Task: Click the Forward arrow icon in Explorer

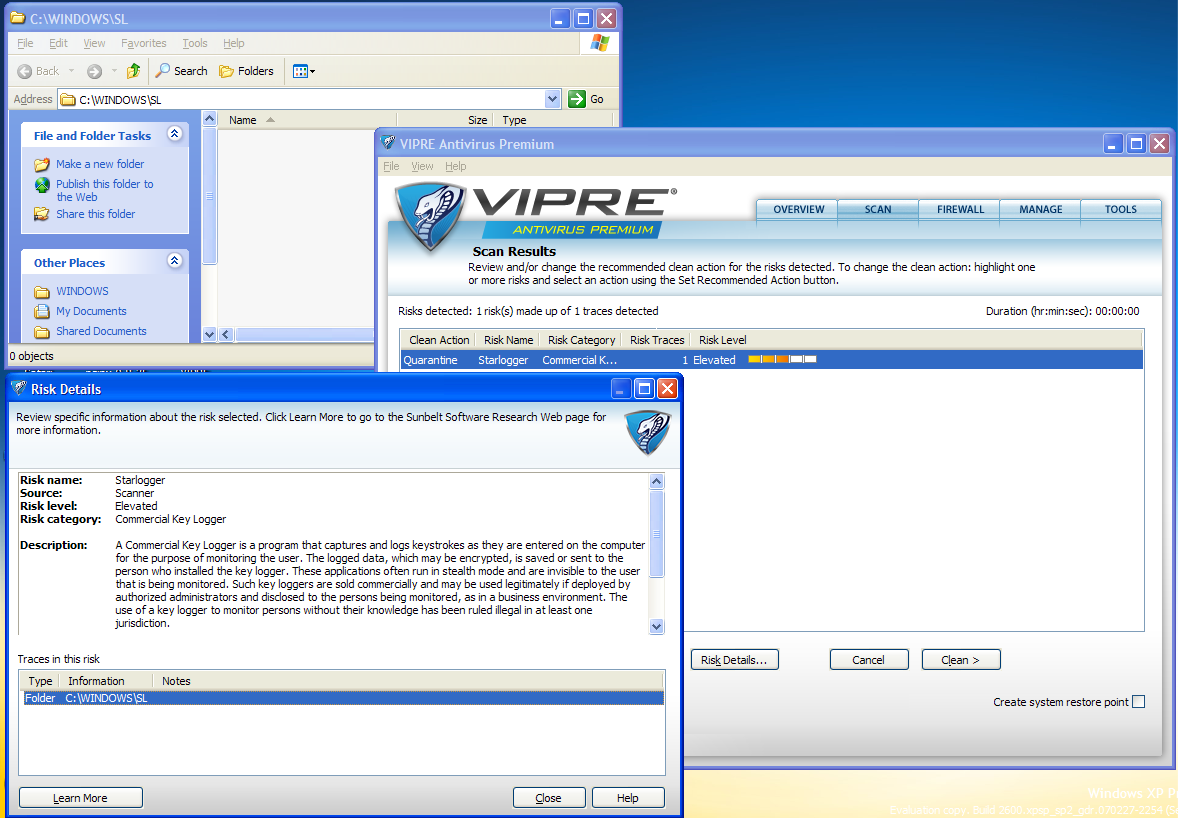Action: [94, 71]
